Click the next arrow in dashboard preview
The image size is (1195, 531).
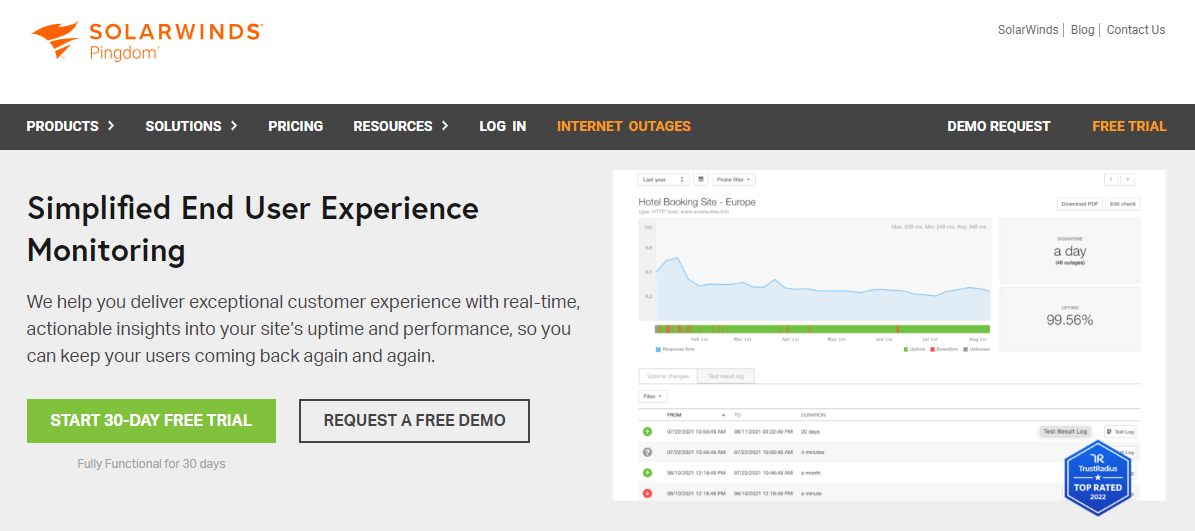[x=1127, y=180]
